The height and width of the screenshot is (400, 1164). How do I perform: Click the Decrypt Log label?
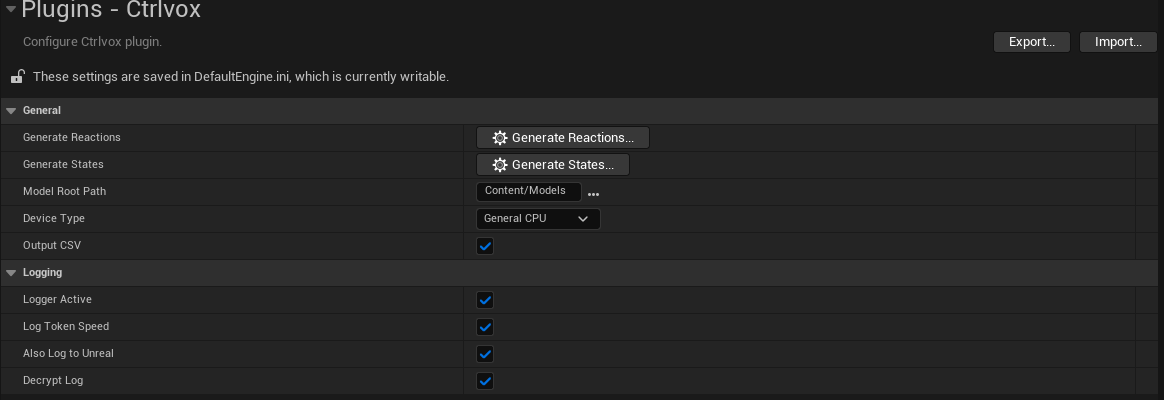pos(53,381)
